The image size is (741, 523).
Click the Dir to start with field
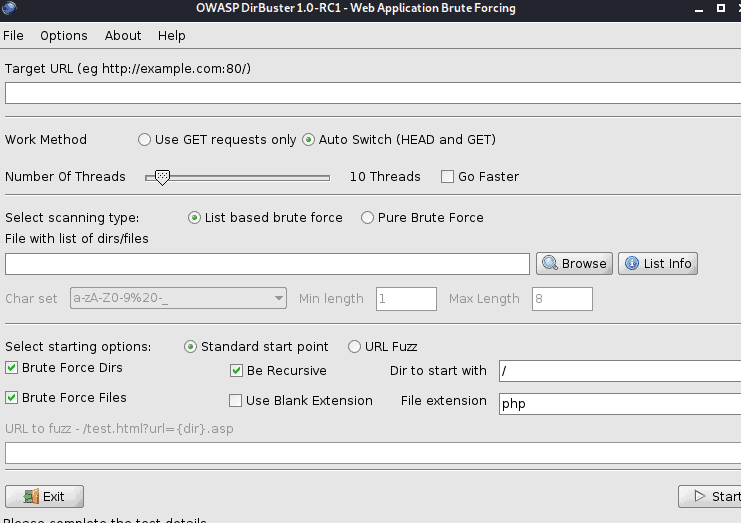(620, 371)
